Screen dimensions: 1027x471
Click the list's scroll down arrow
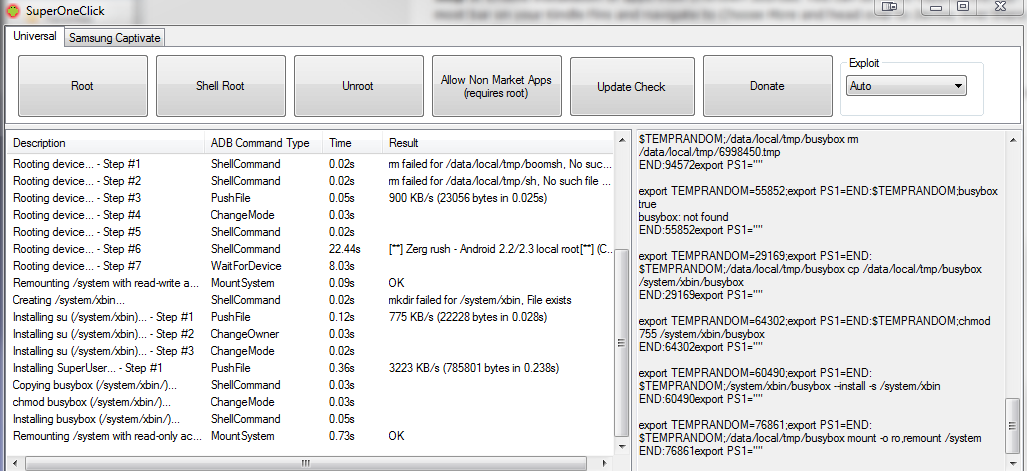point(622,447)
